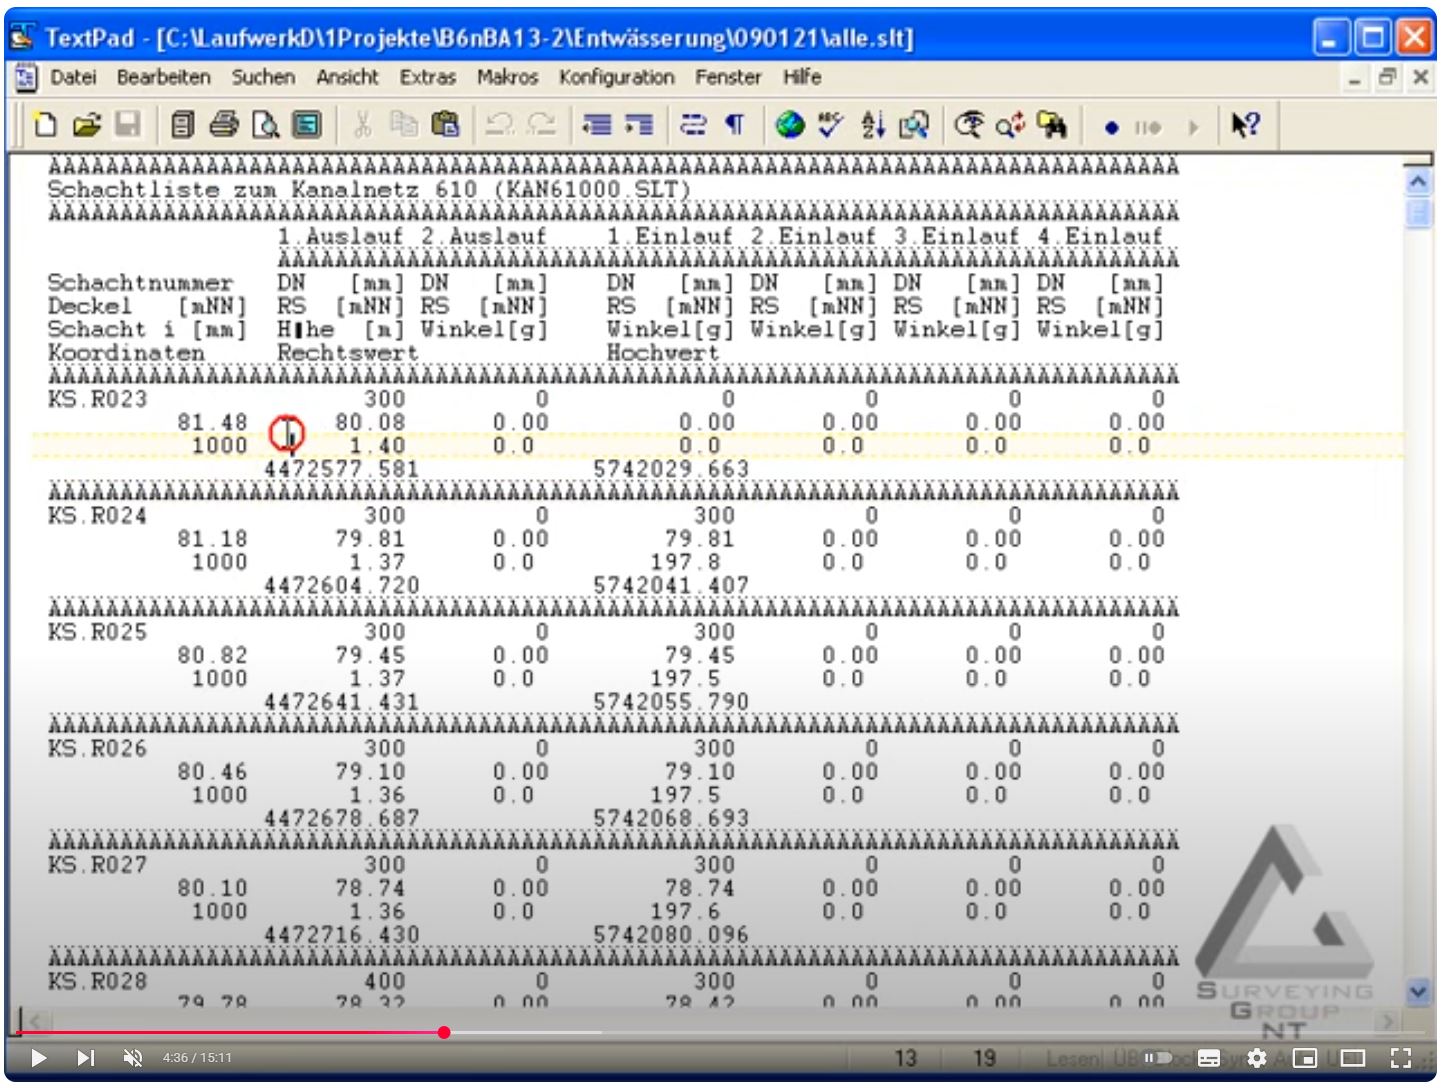Open the Konfiguration menu

pos(616,77)
